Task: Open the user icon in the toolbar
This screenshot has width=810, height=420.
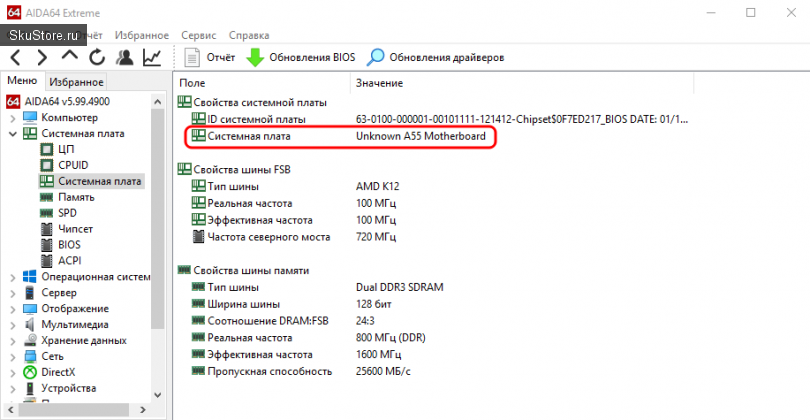Action: pos(124,57)
